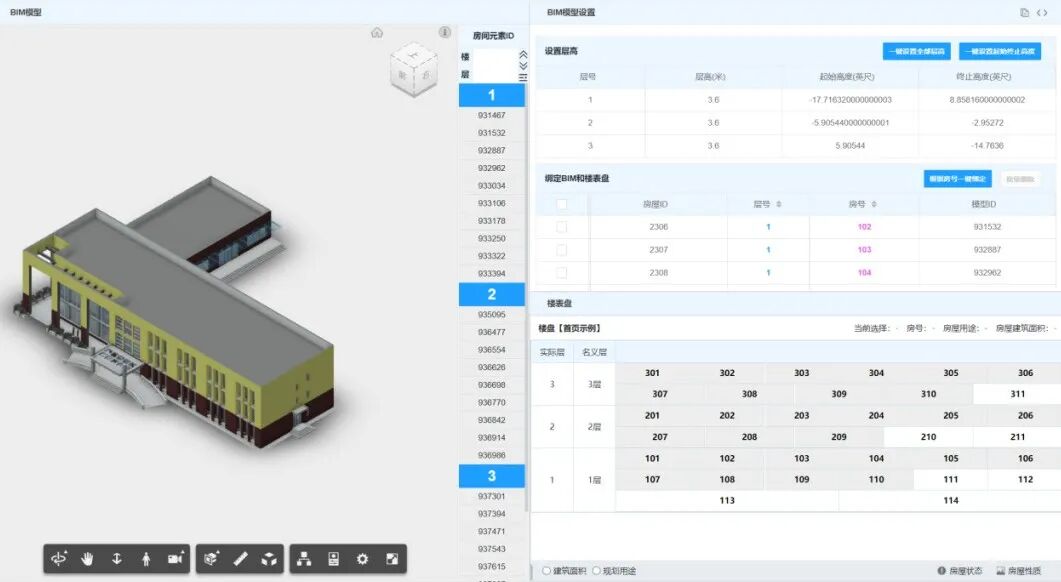Open the camera interactions tool
The height and width of the screenshot is (582, 1061).
pos(175,559)
